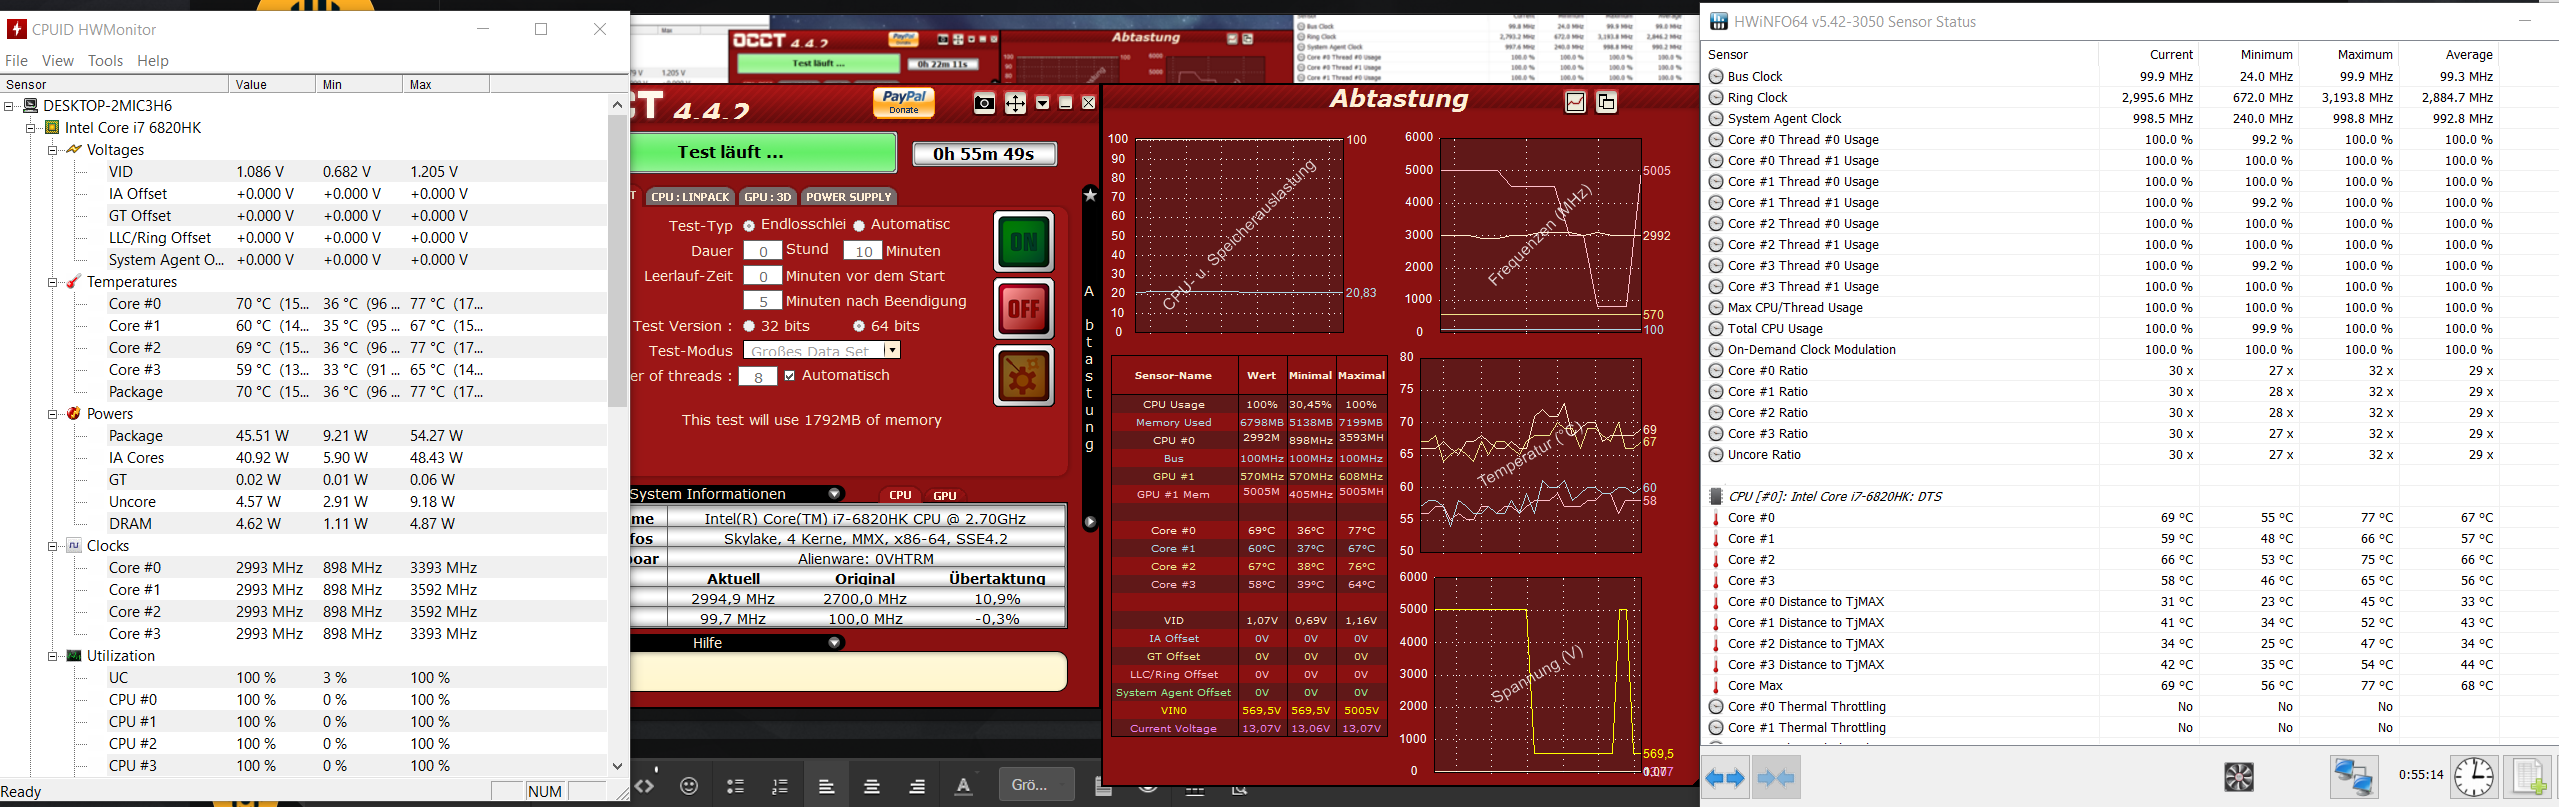This screenshot has width=2559, height=807.
Task: Click the graph view icon beside Abtastung
Action: [x=1575, y=102]
